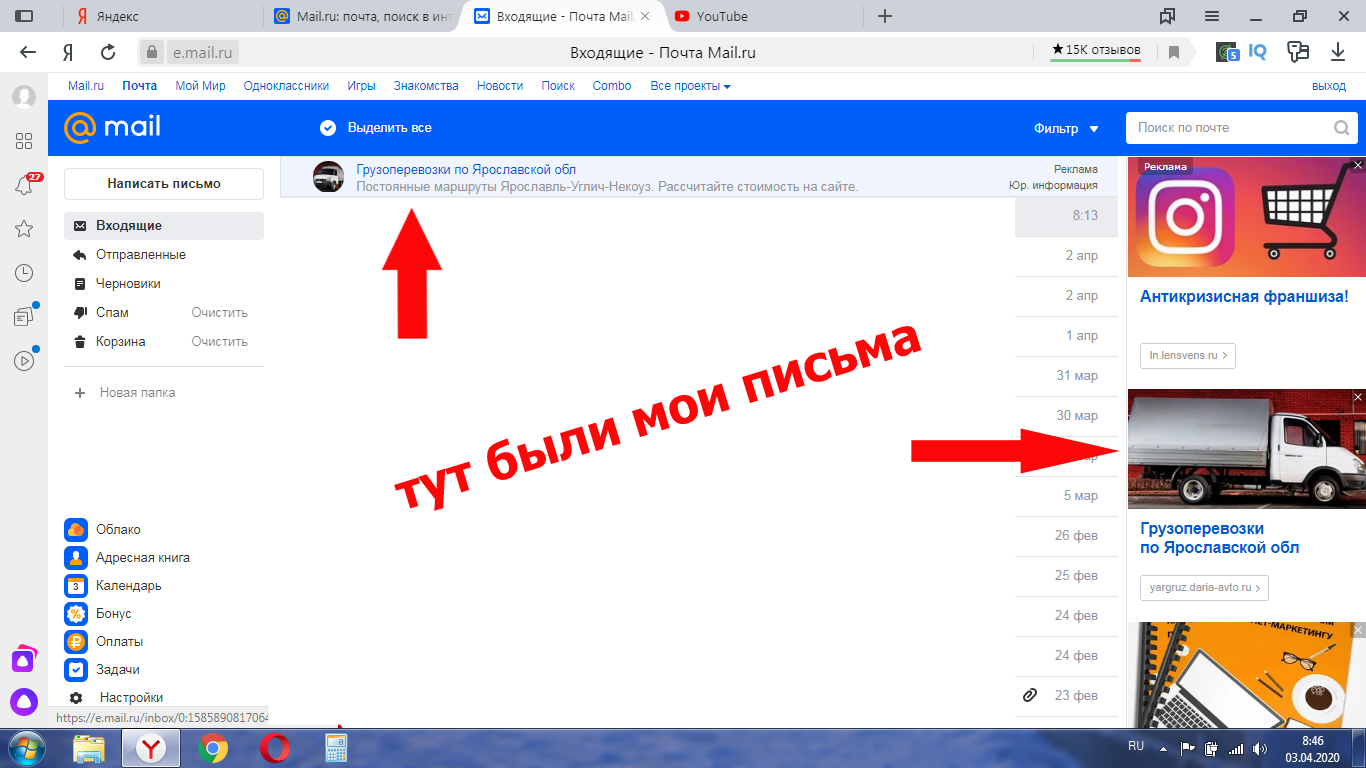1366x768 pixels.
Task: Open Google Chrome from the taskbar
Action: coord(212,748)
